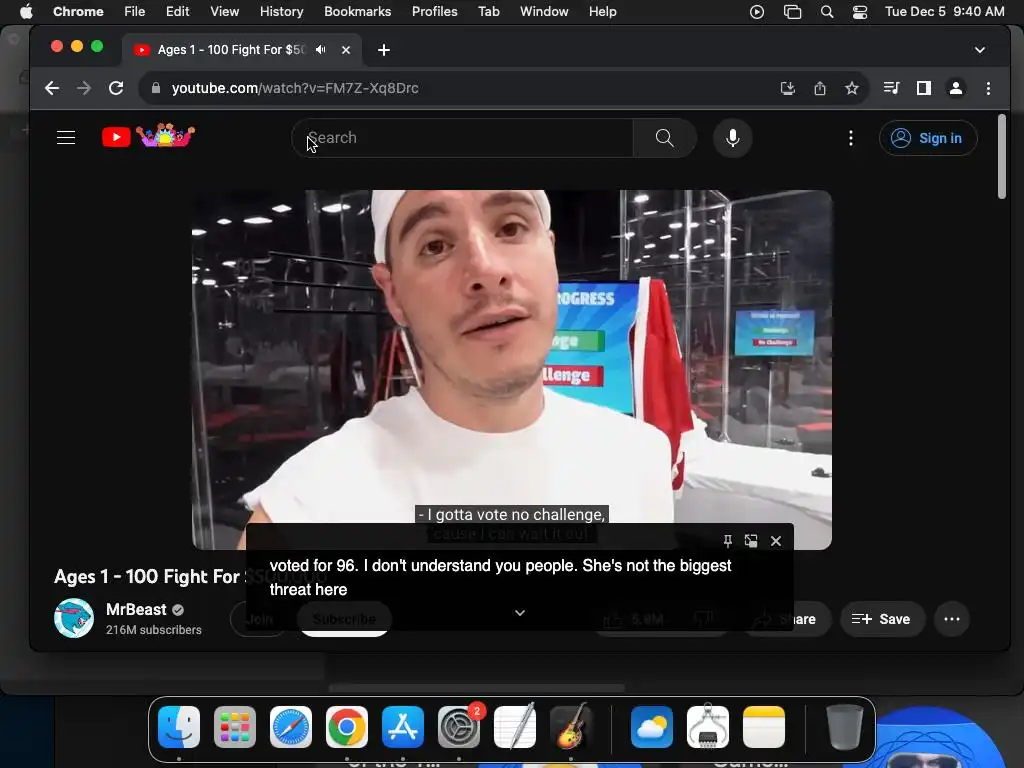Viewport: 1024px width, 768px height.
Task: Go back with the browser back arrow
Action: pos(52,88)
